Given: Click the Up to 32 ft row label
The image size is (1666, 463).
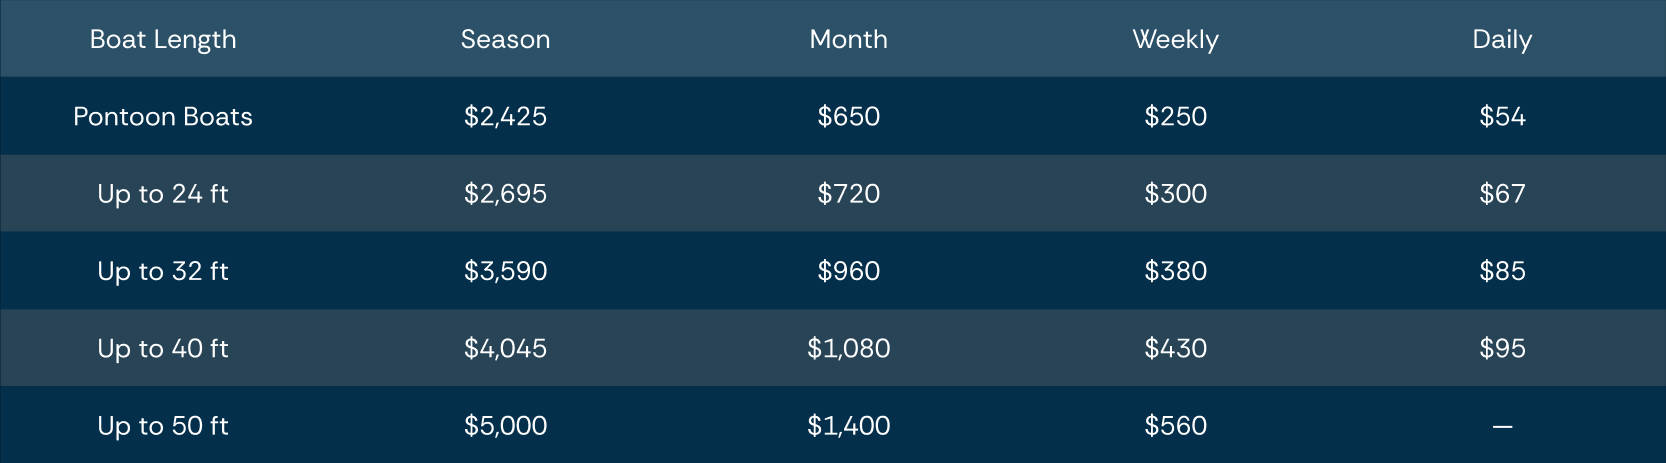Looking at the screenshot, I should tap(163, 271).
